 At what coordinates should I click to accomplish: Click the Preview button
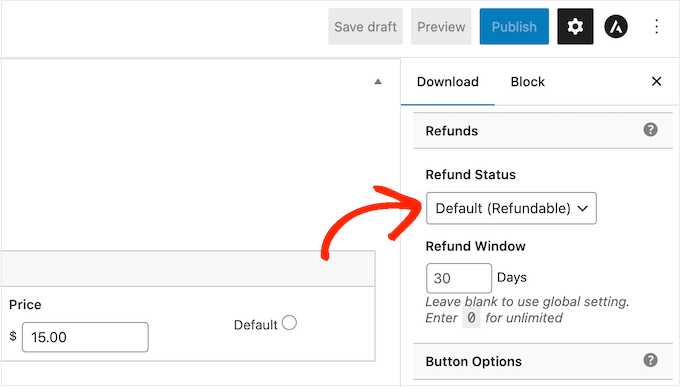[x=441, y=26]
